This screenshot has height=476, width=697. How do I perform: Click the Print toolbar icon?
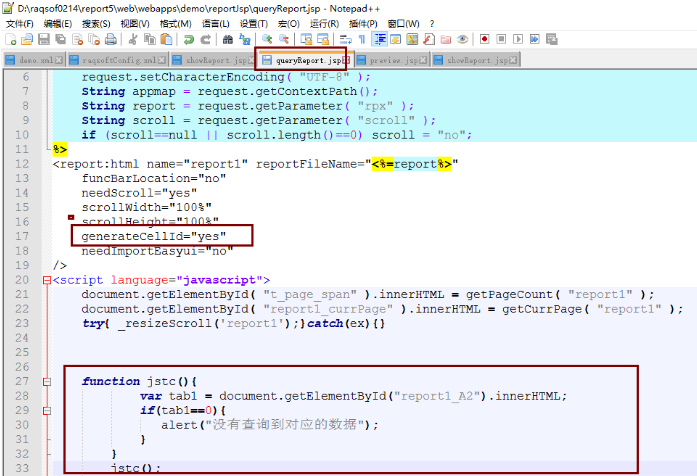click(x=111, y=40)
